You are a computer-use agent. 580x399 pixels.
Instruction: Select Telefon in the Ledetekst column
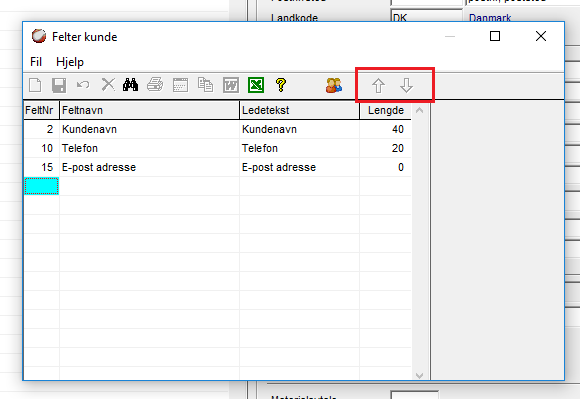point(299,148)
